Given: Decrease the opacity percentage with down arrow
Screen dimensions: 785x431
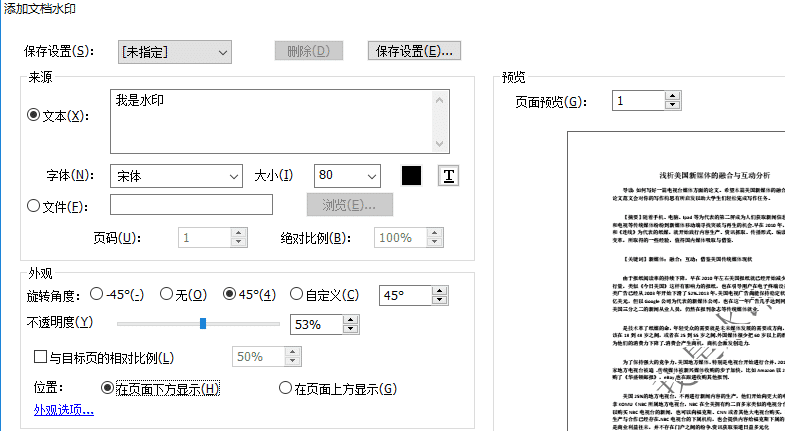Looking at the screenshot, I should pos(350,329).
